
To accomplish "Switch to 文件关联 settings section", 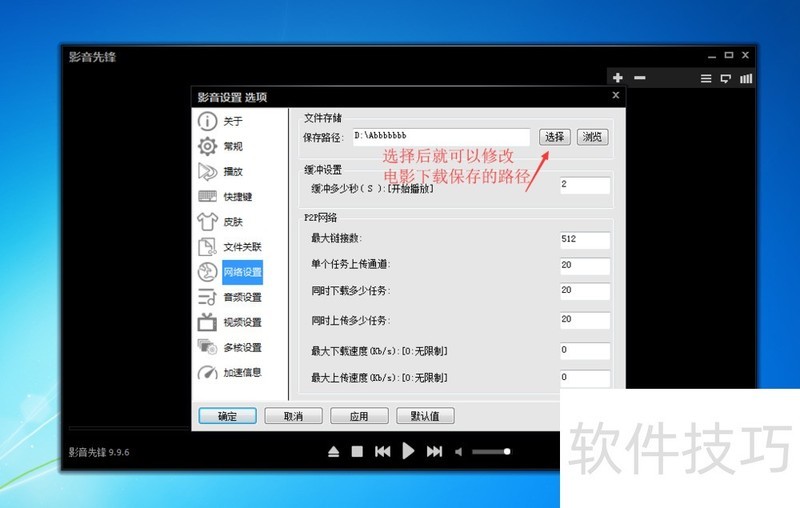I will [242, 247].
